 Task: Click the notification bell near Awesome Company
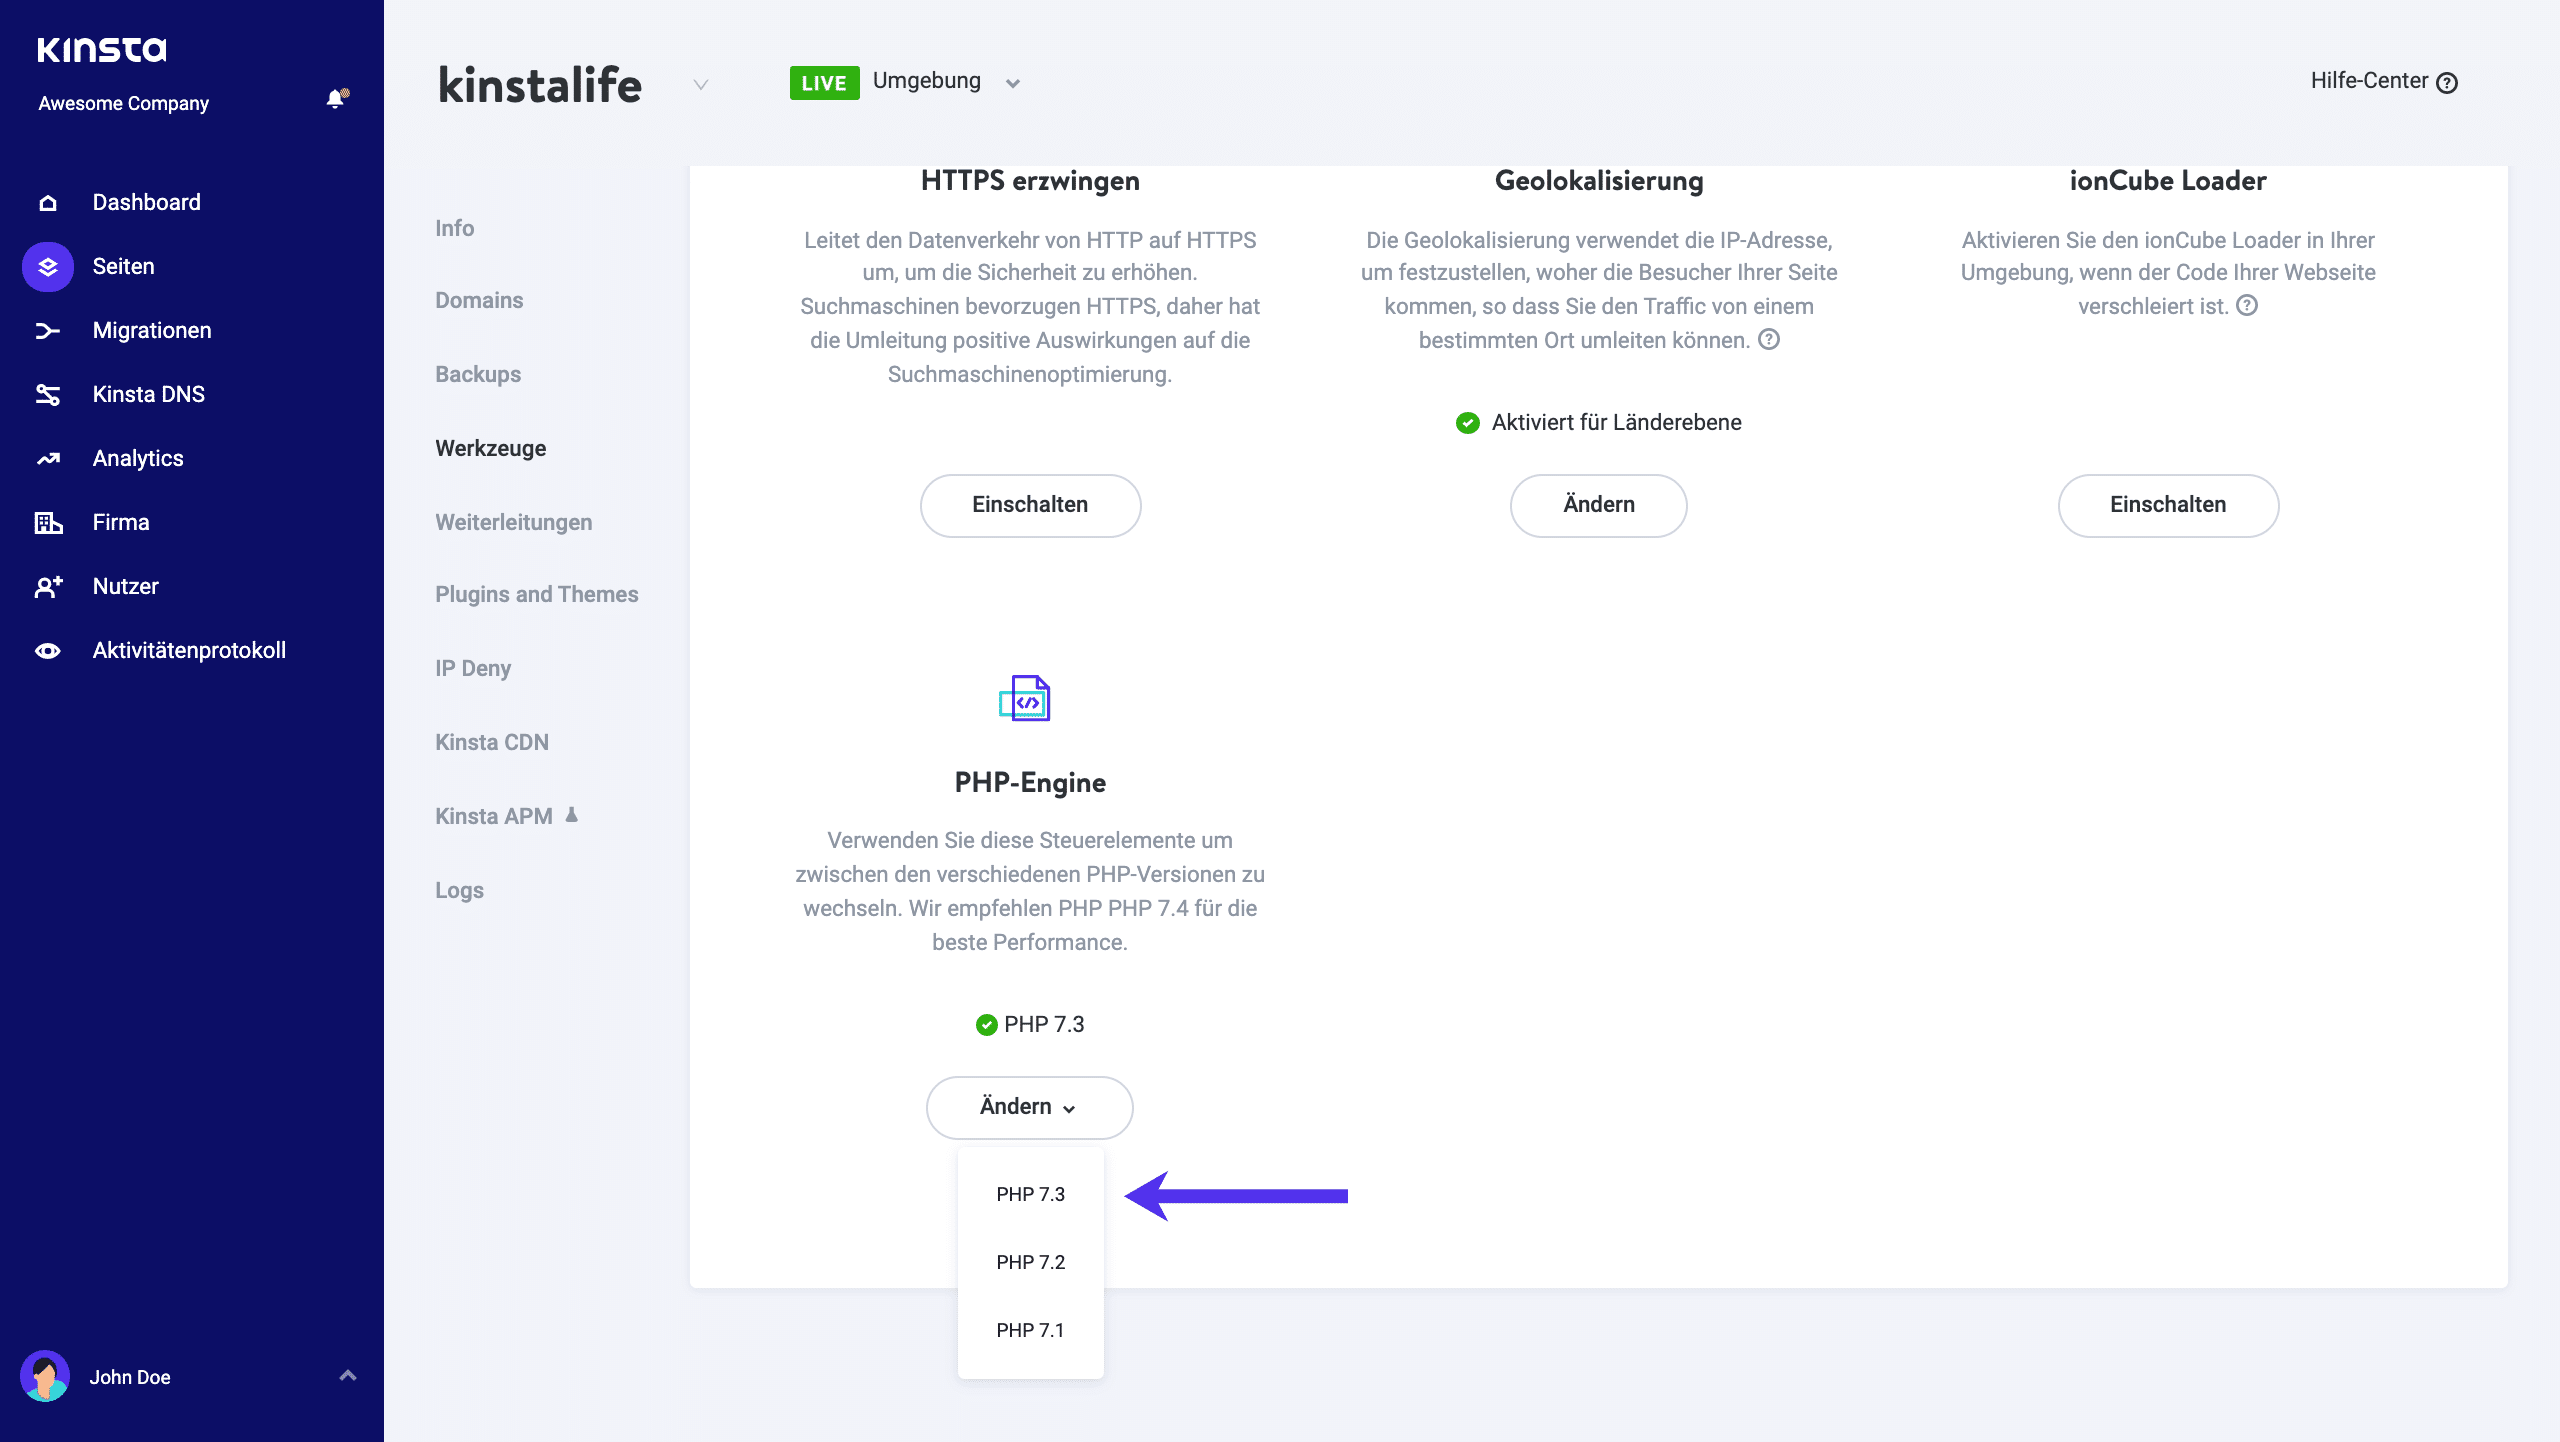click(335, 97)
